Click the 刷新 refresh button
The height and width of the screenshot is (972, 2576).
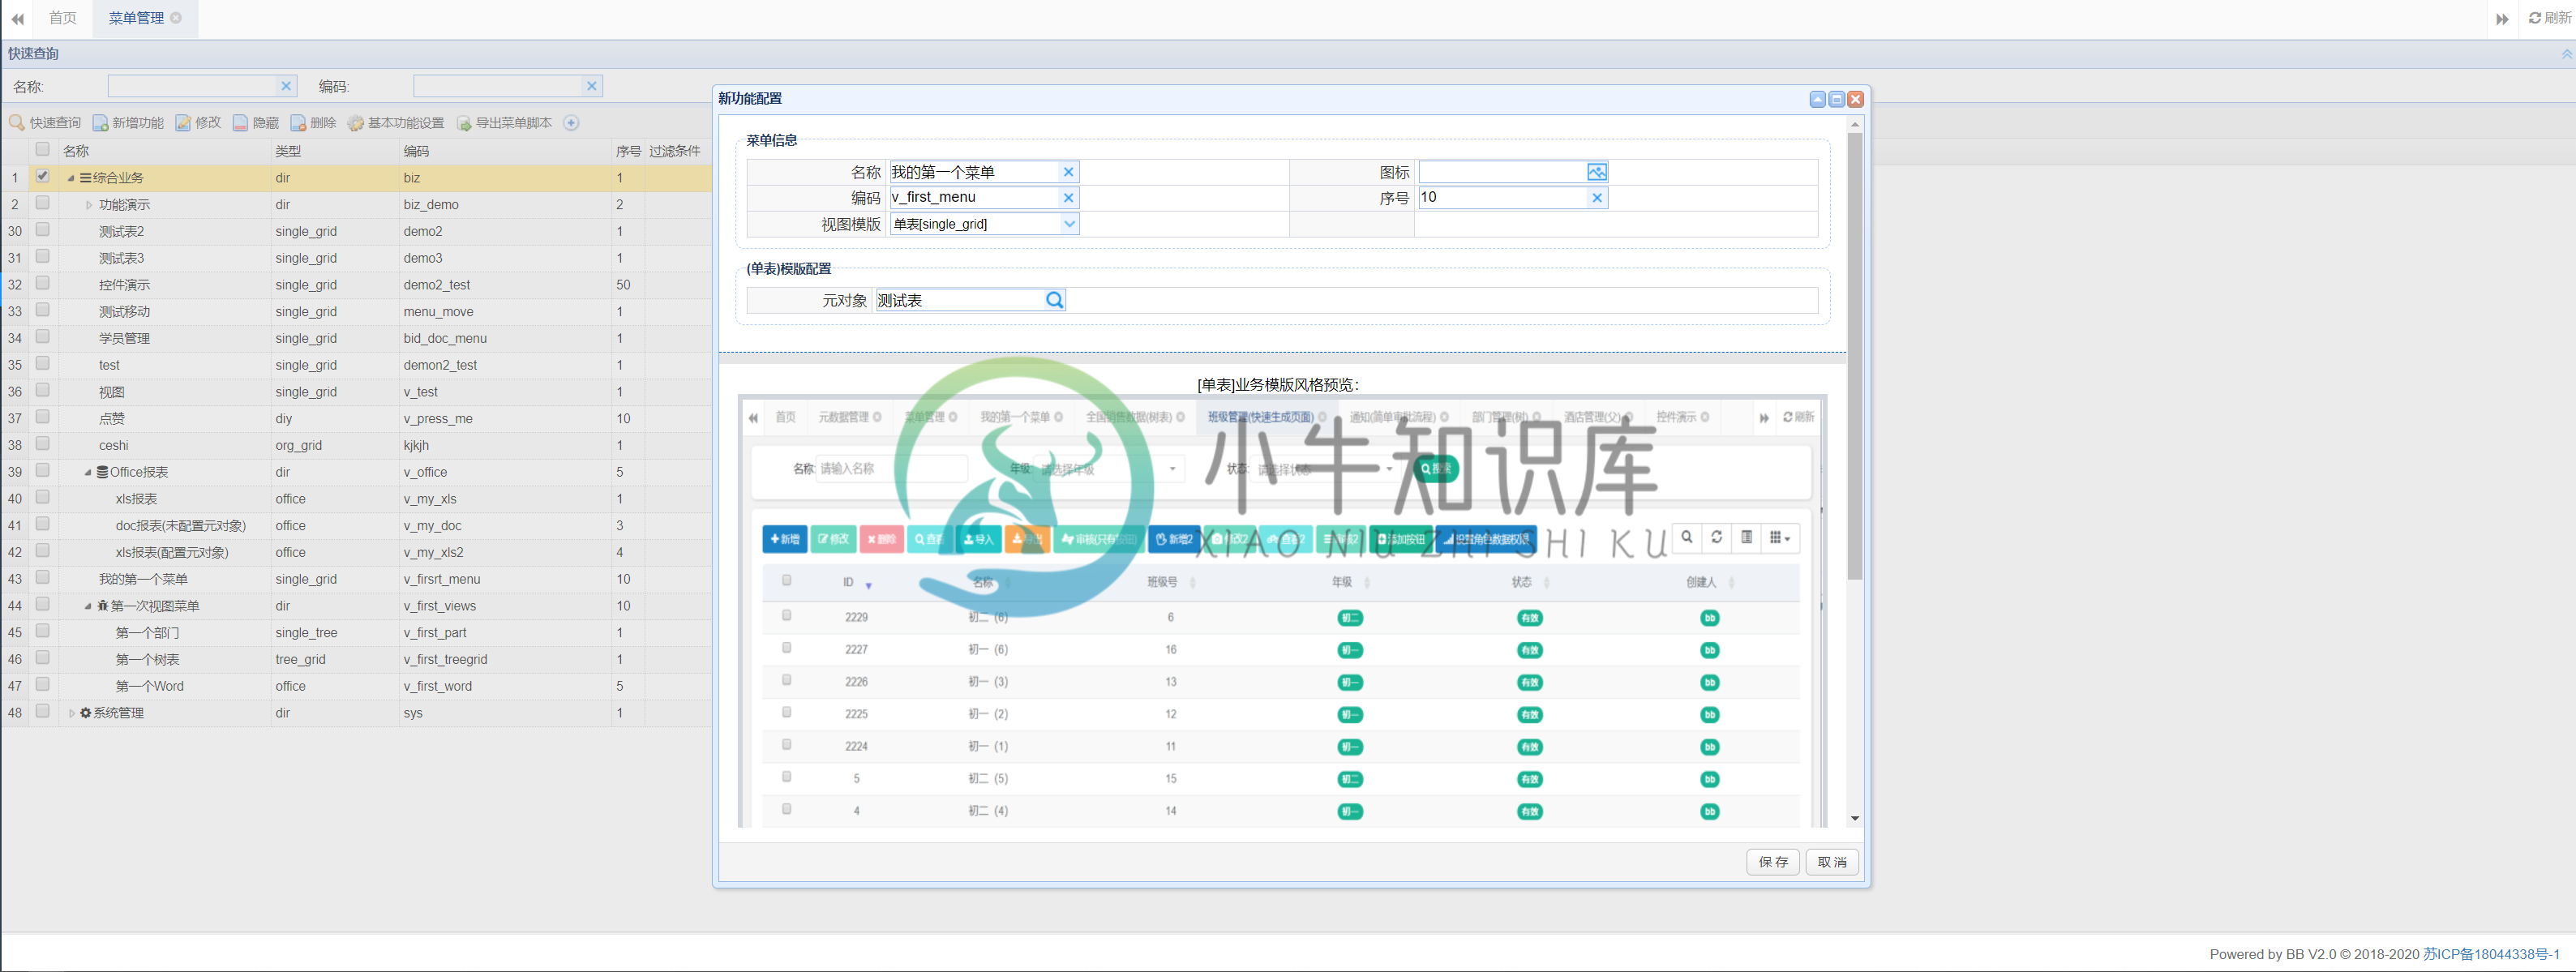[x=2549, y=18]
